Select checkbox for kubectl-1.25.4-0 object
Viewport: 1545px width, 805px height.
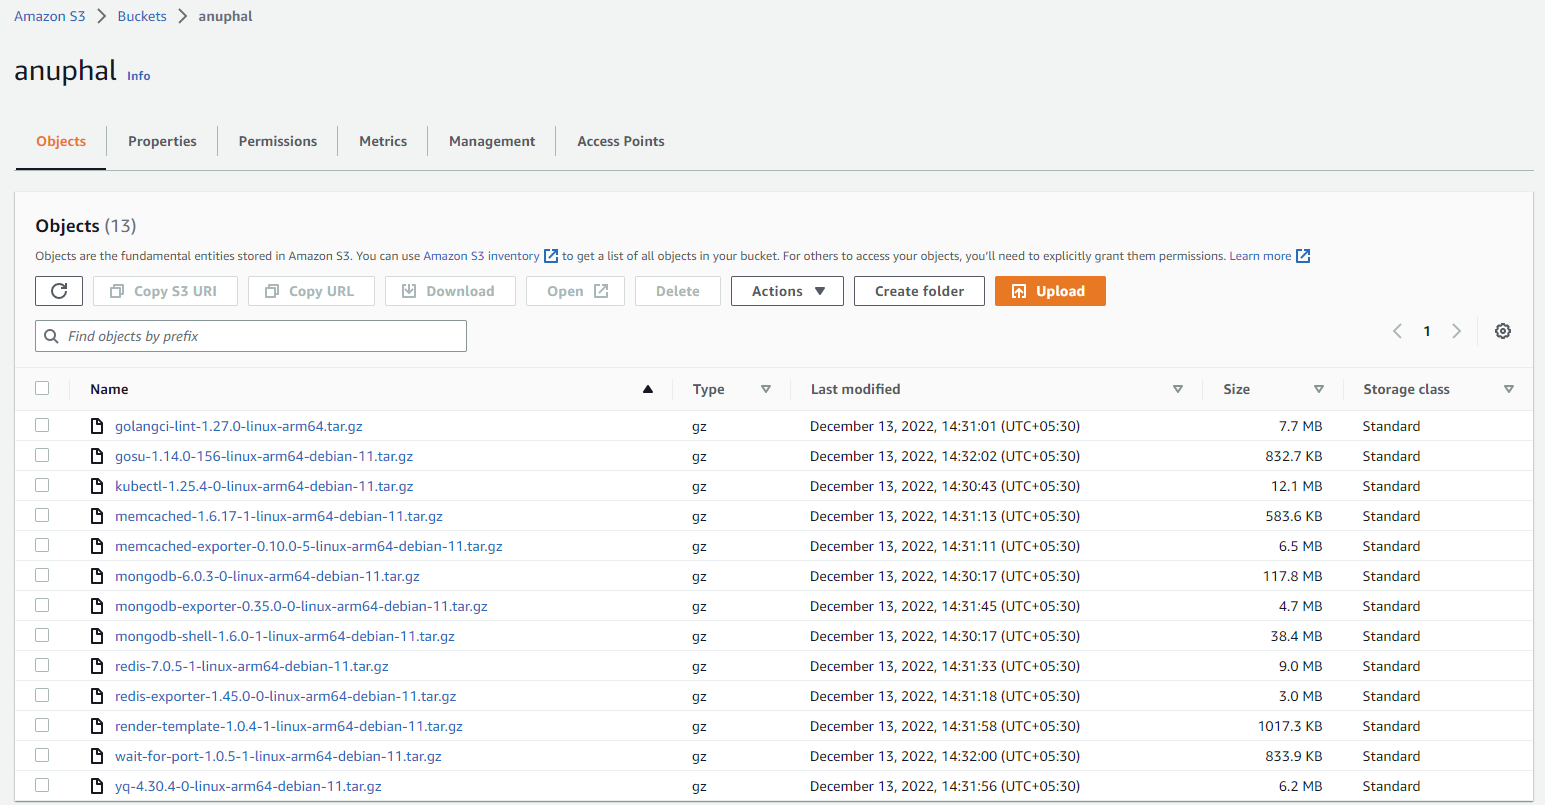(x=42, y=485)
